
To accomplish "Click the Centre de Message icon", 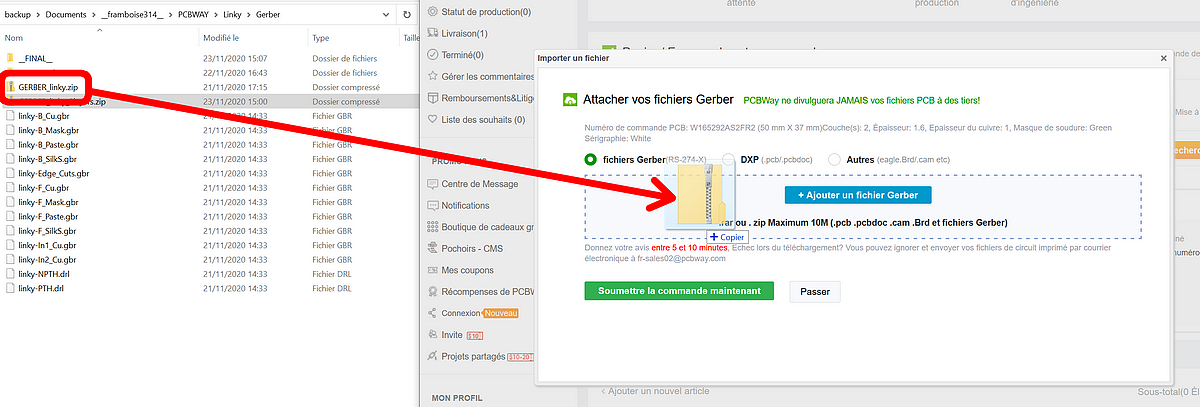I will [x=432, y=184].
